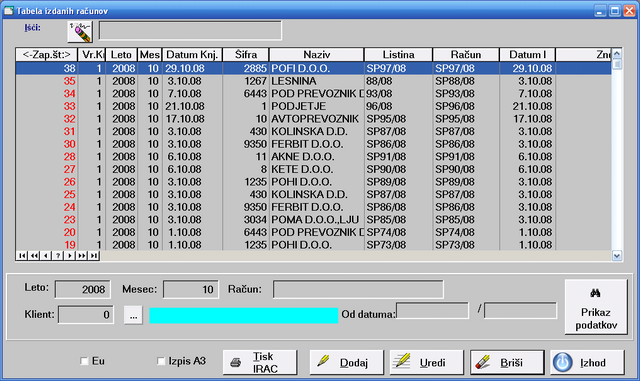Click table scrollbar down arrow

(617, 256)
